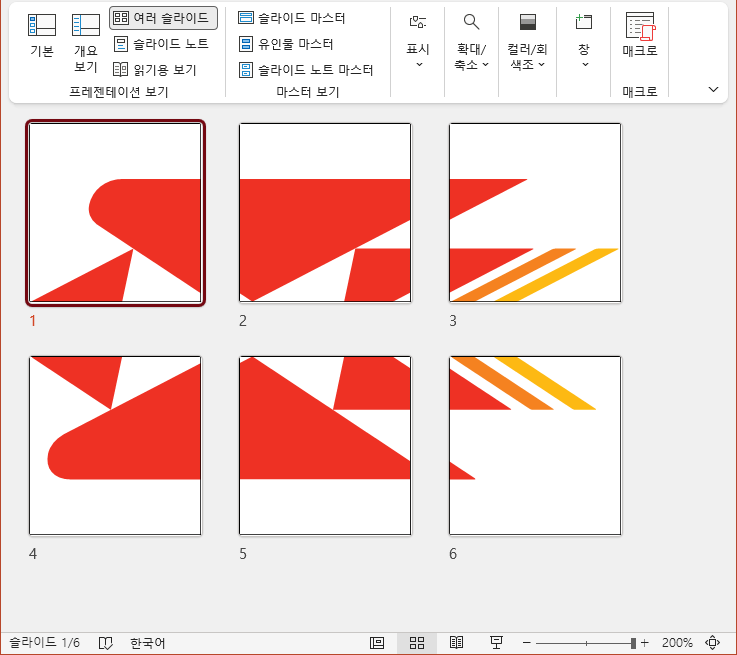Screen dimensions: 737x655
Task: Fit slide to current window icon
Action: point(713,643)
